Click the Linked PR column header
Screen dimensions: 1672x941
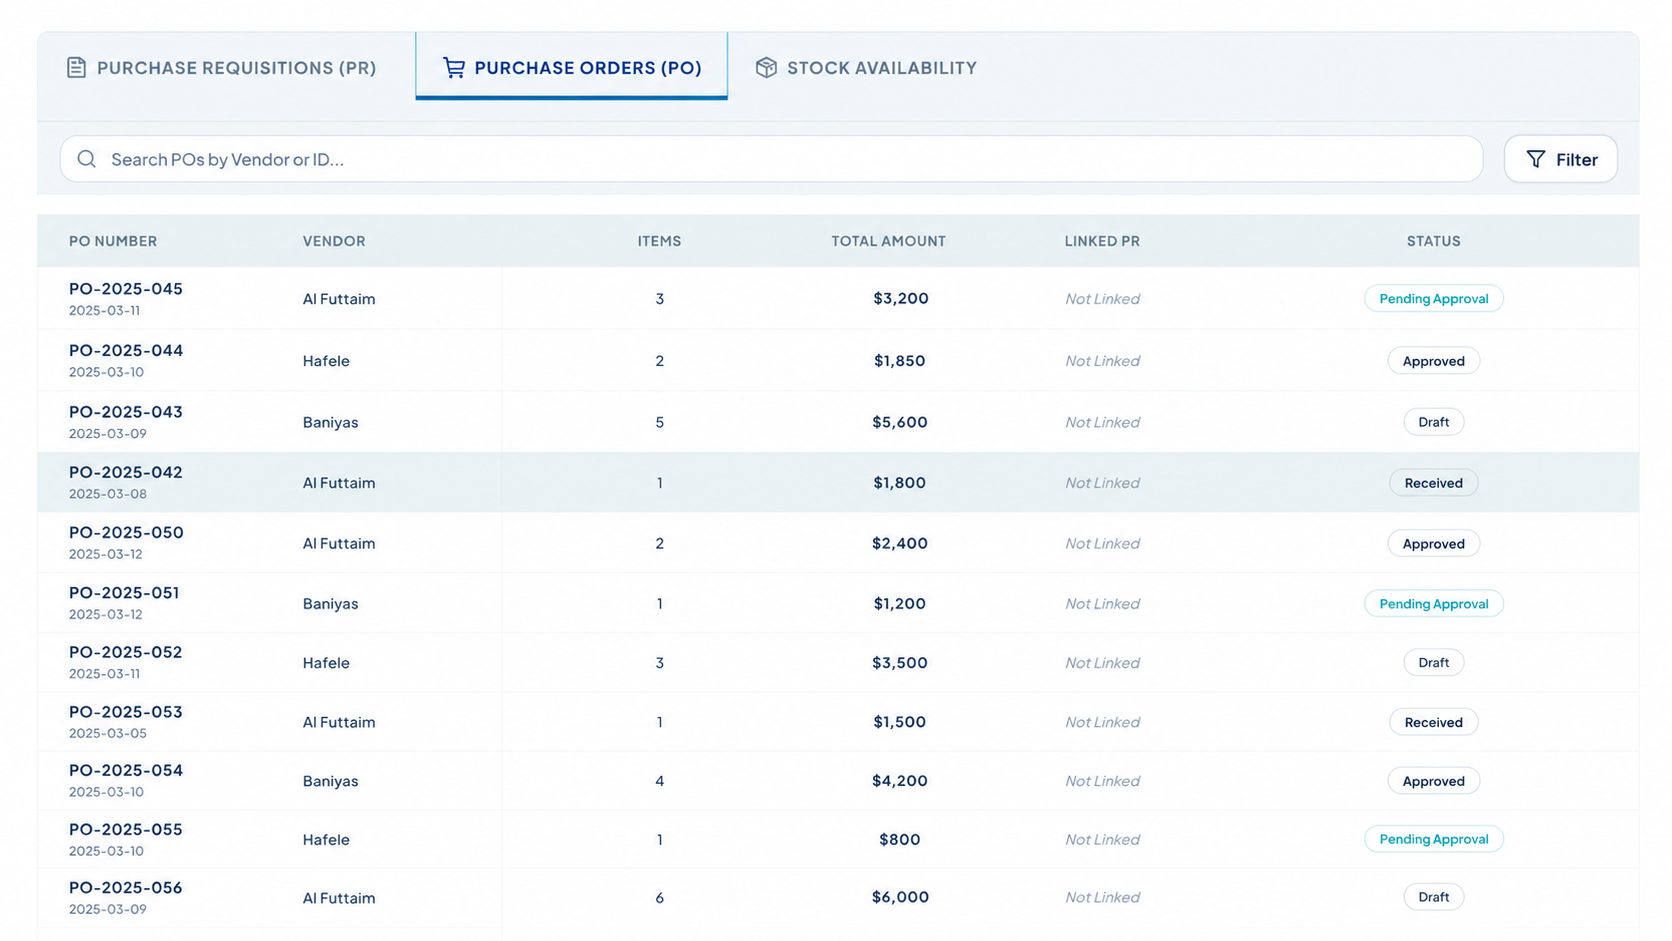coord(1102,241)
